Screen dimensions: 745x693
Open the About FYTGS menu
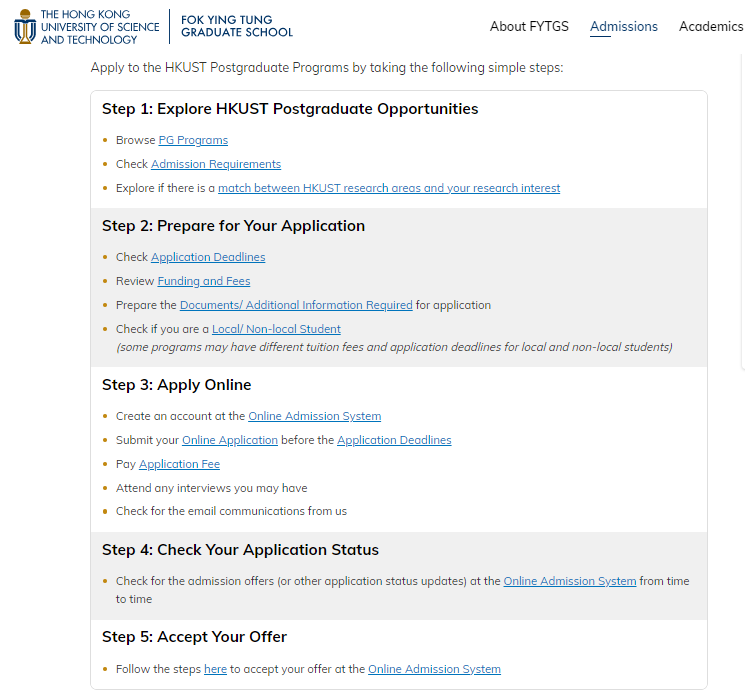click(x=529, y=26)
